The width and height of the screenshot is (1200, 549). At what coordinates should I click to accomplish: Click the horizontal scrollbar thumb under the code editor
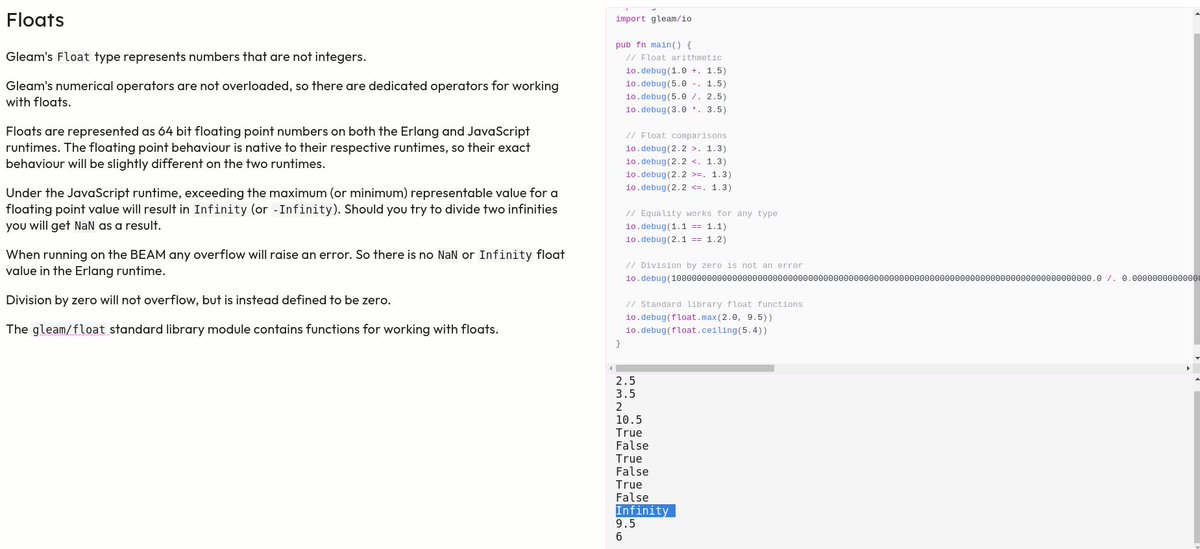pyautogui.click(x=693, y=368)
